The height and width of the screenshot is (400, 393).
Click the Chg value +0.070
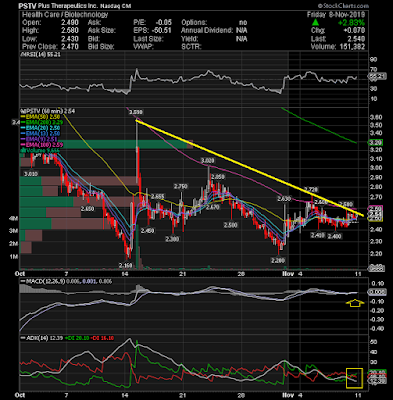pos(355,31)
